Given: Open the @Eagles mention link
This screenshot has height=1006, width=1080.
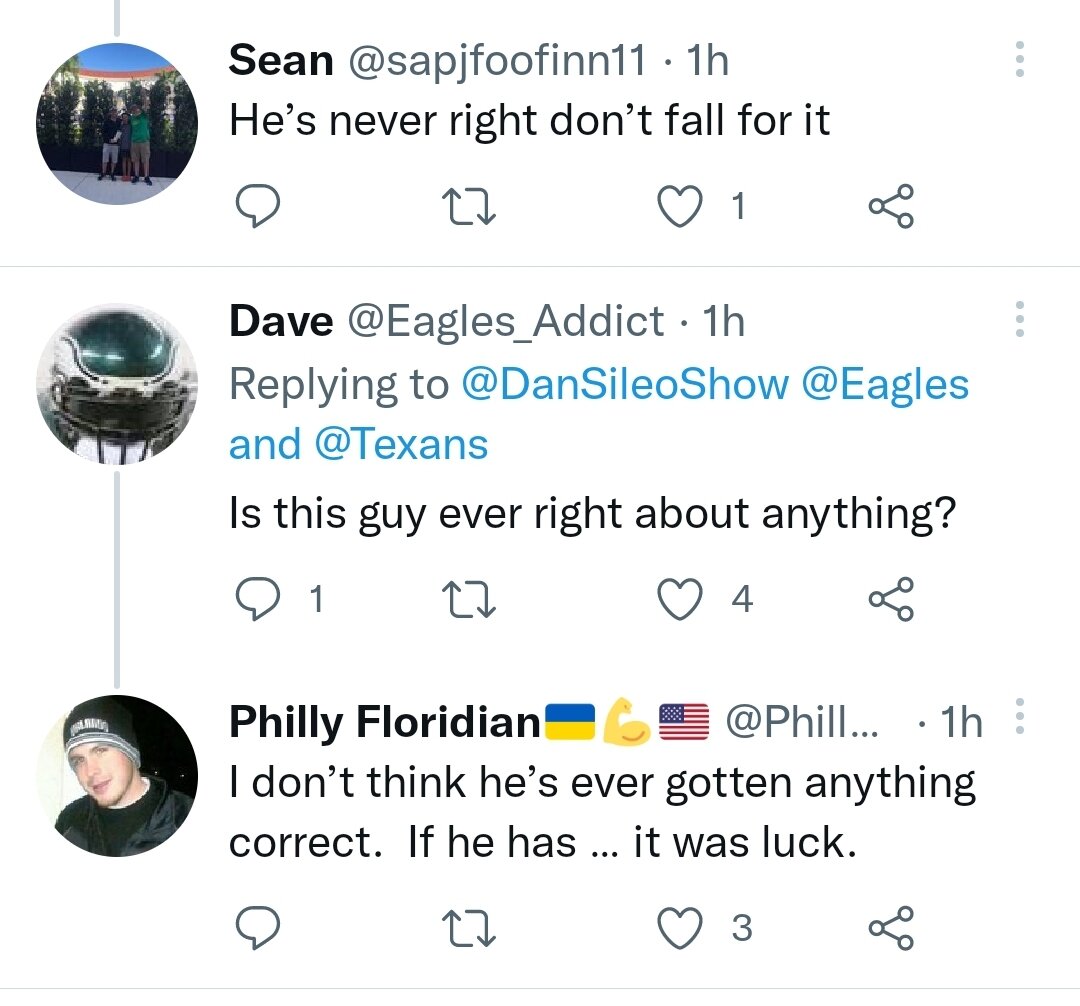Looking at the screenshot, I should click(887, 385).
